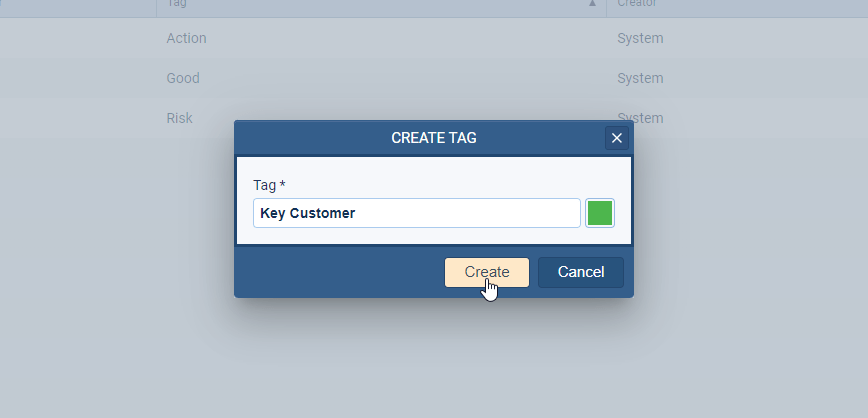Click the empty cell left of Action
This screenshot has width=868, height=418.
tap(78, 39)
